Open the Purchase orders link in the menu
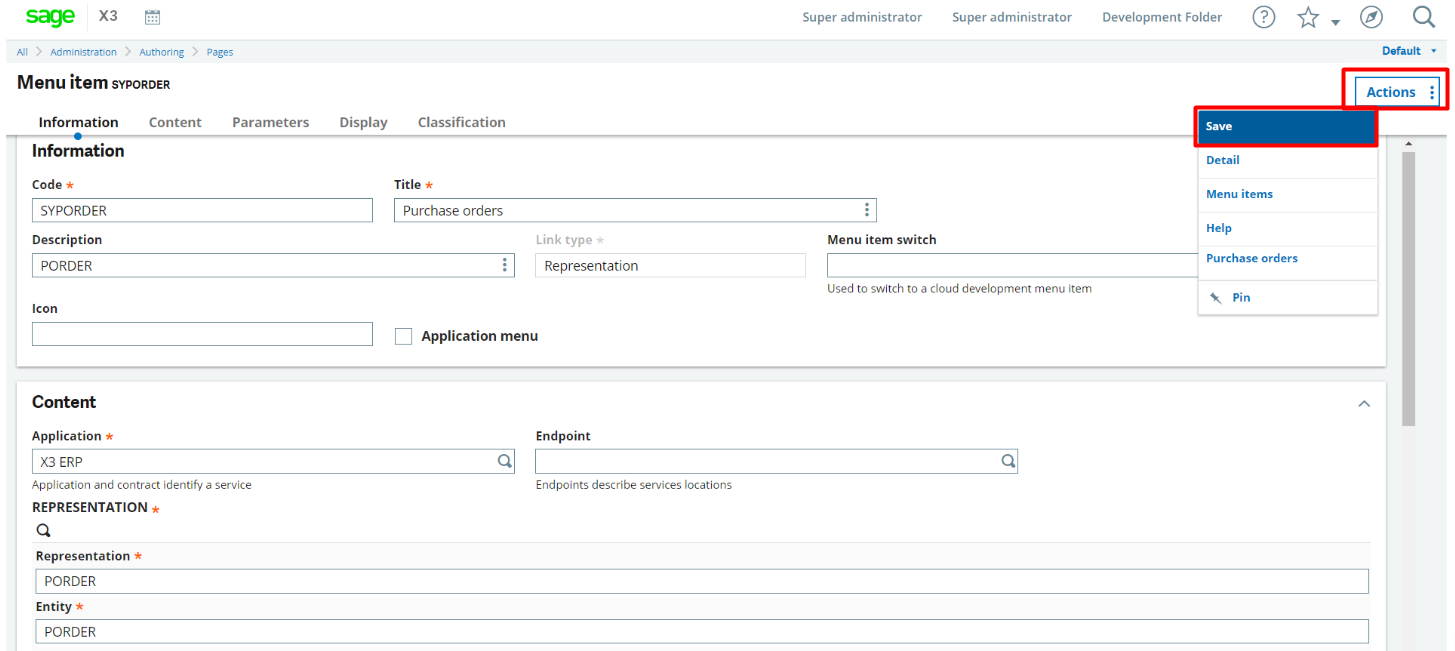This screenshot has height=651, width=1455. (x=1252, y=258)
